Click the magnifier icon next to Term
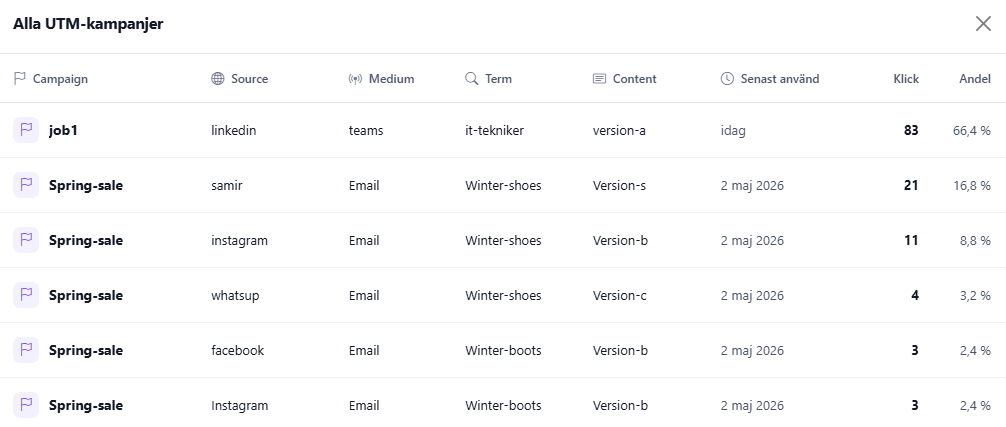Viewport: 1006px width, 427px height. pos(472,79)
